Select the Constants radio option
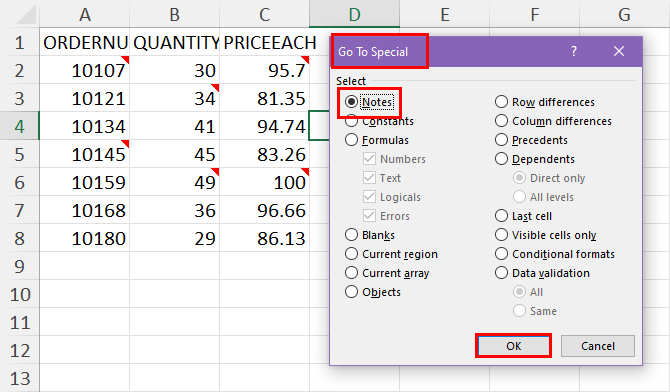The height and width of the screenshot is (392, 670). click(x=351, y=121)
